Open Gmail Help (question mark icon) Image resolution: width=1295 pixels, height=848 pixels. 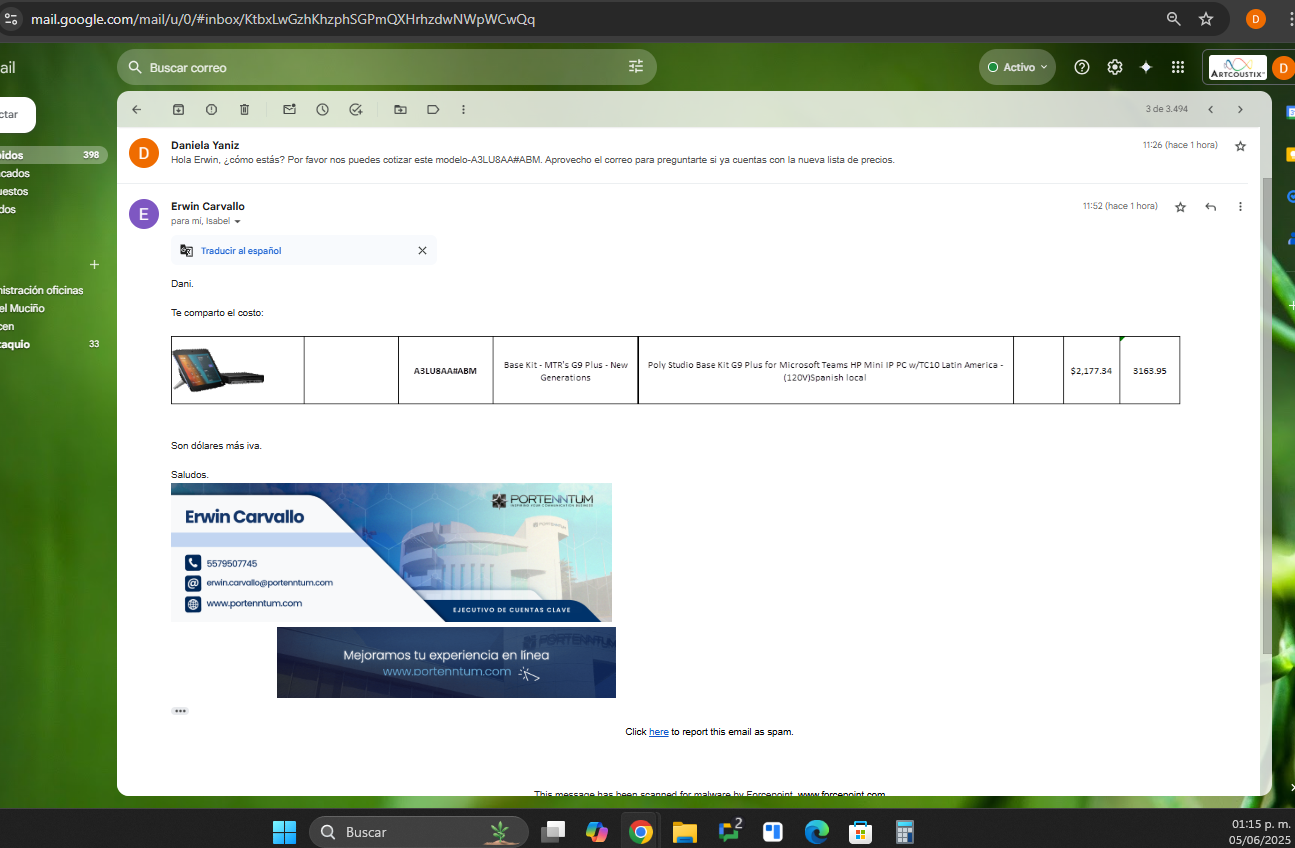tap(1082, 67)
